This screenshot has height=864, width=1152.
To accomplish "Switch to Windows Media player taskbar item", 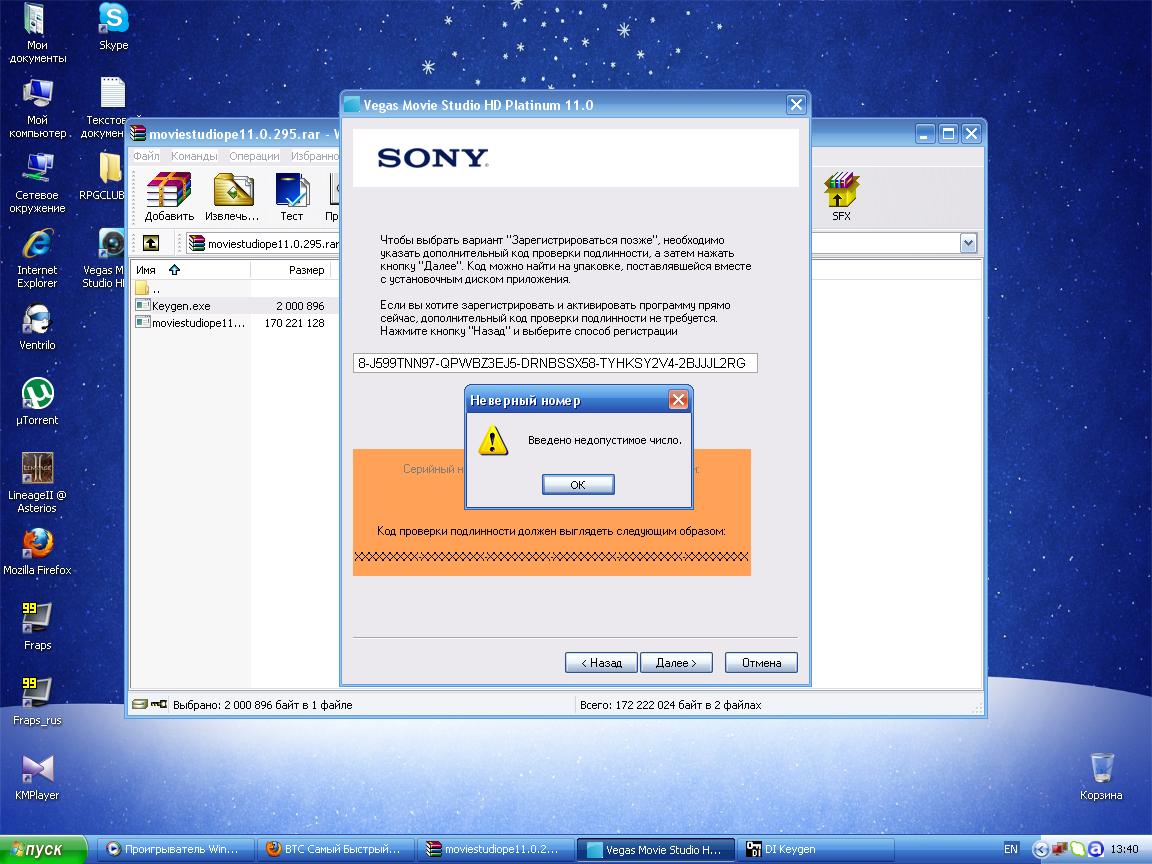I will (176, 849).
